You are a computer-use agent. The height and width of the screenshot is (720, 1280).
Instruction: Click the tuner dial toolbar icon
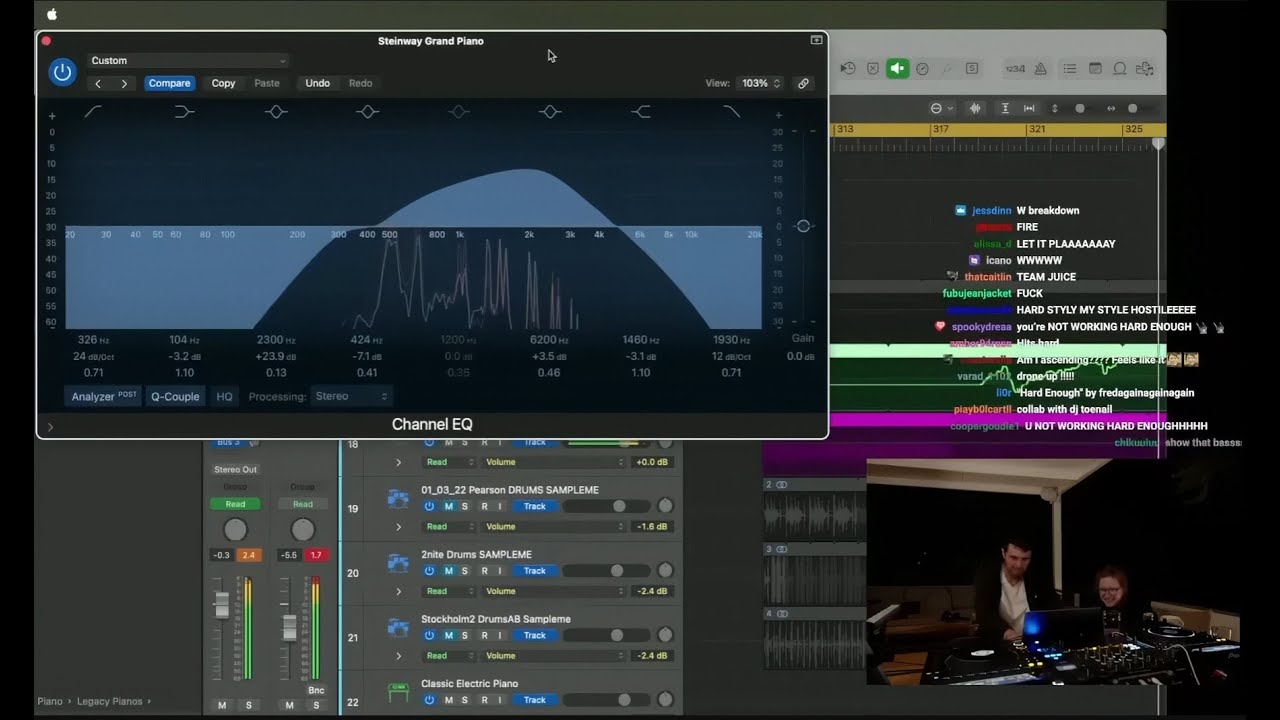(x=922, y=68)
